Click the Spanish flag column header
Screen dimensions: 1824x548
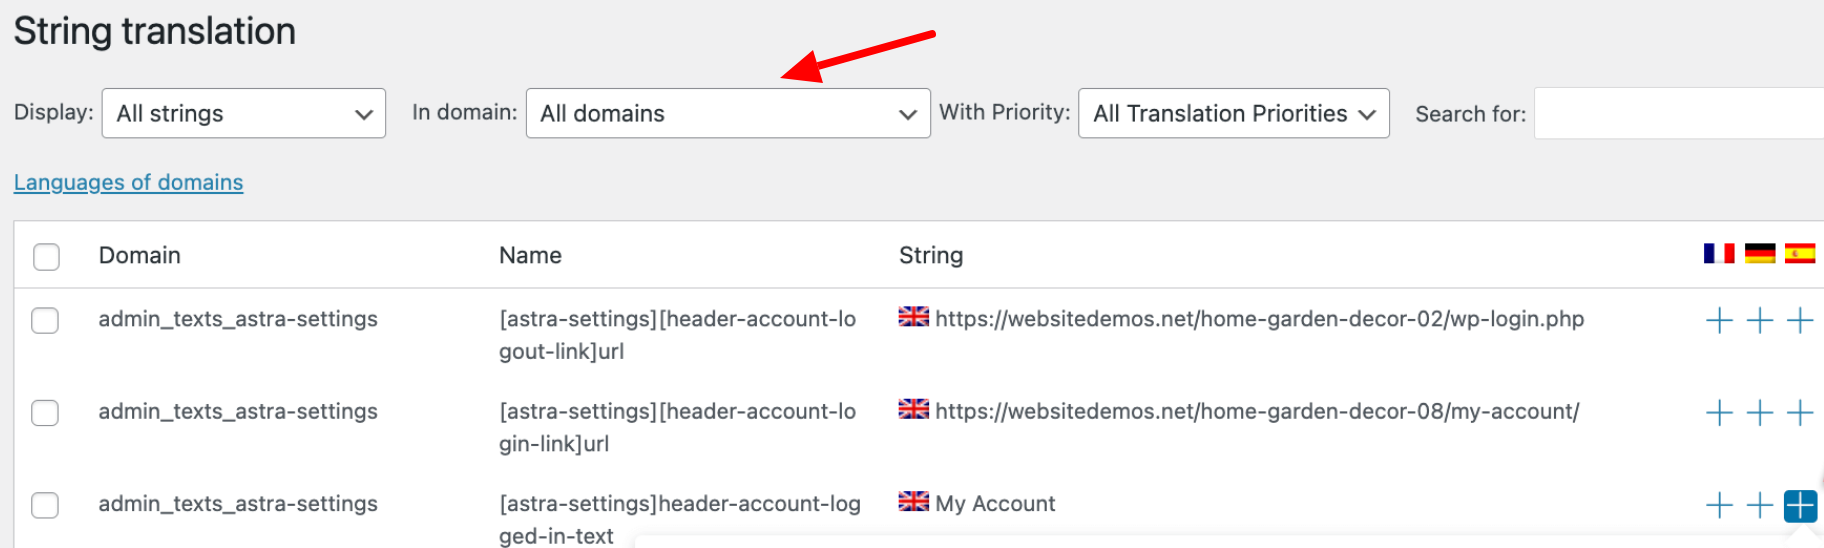click(x=1800, y=254)
